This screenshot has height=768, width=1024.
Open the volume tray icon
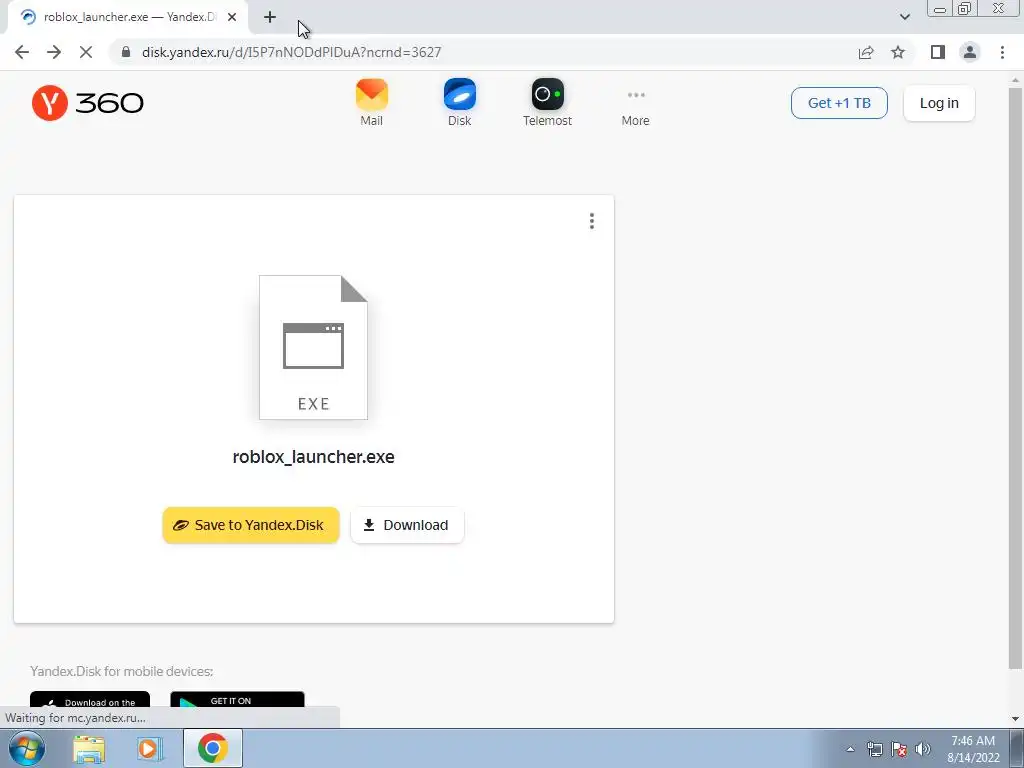pos(923,749)
